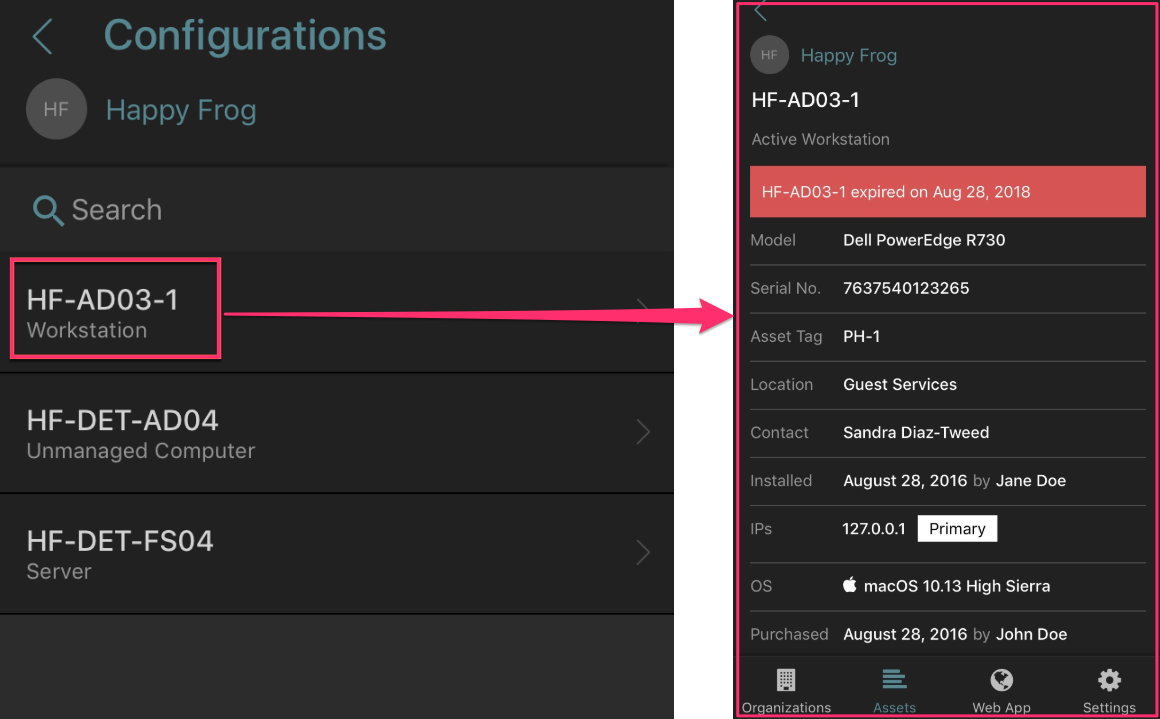The width and height of the screenshot is (1160, 719).
Task: Go back from Configurations list
Action: click(42, 37)
